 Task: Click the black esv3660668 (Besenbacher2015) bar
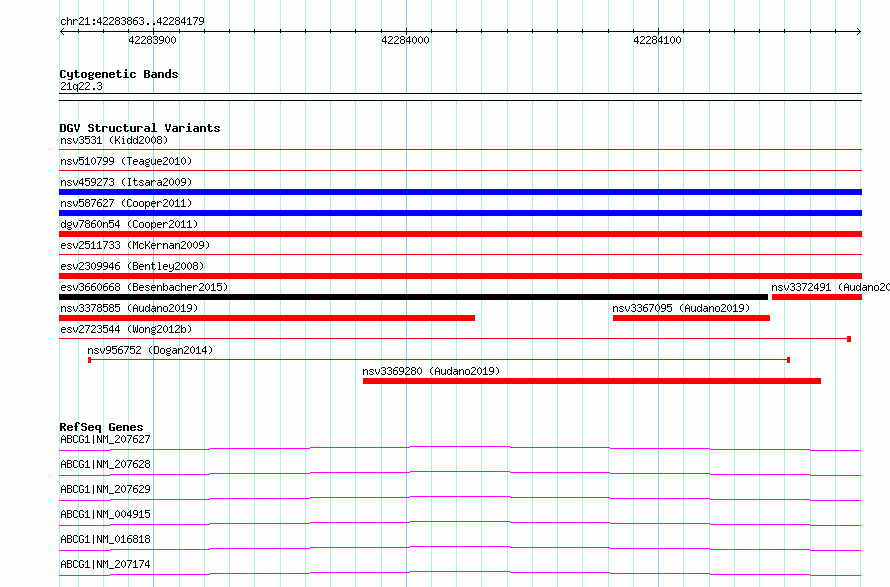coord(413,297)
